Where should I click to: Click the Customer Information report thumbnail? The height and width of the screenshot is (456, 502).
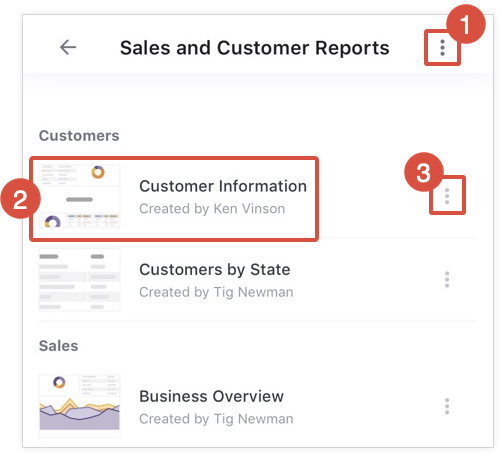click(79, 196)
